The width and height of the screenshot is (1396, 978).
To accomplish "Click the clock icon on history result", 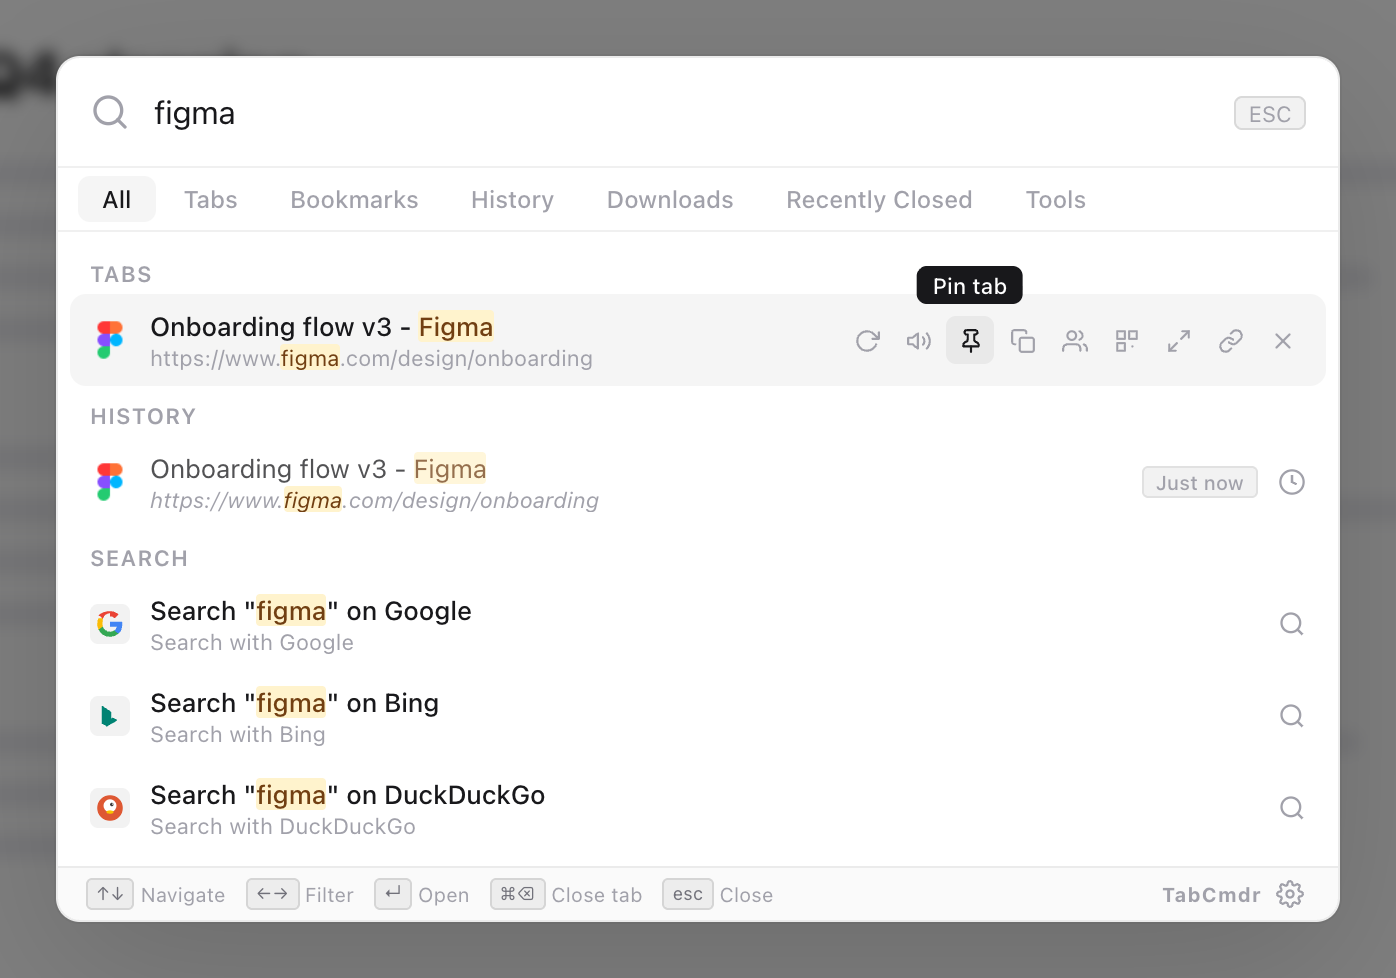I will click(x=1292, y=482).
